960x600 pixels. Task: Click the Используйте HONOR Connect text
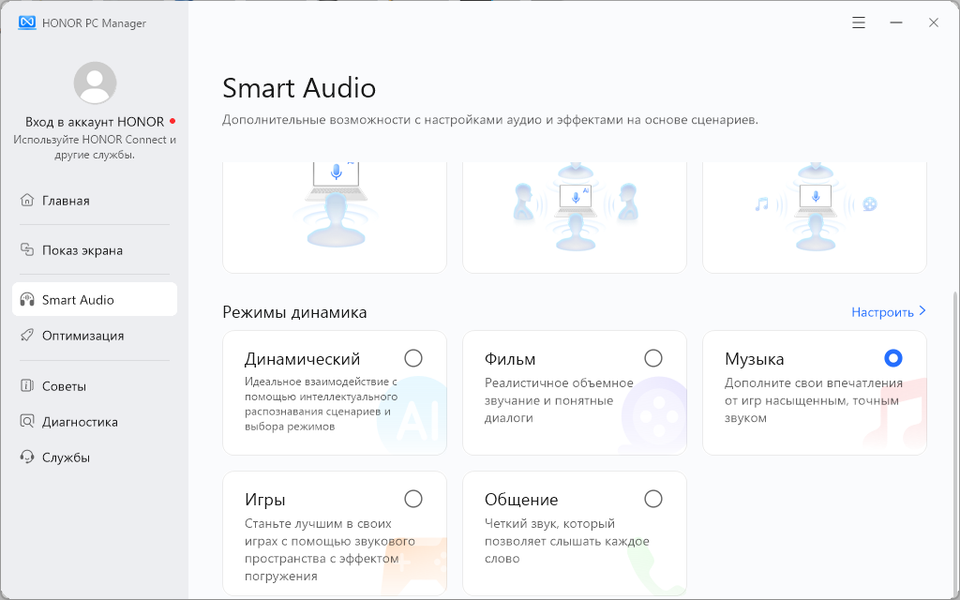pos(95,147)
